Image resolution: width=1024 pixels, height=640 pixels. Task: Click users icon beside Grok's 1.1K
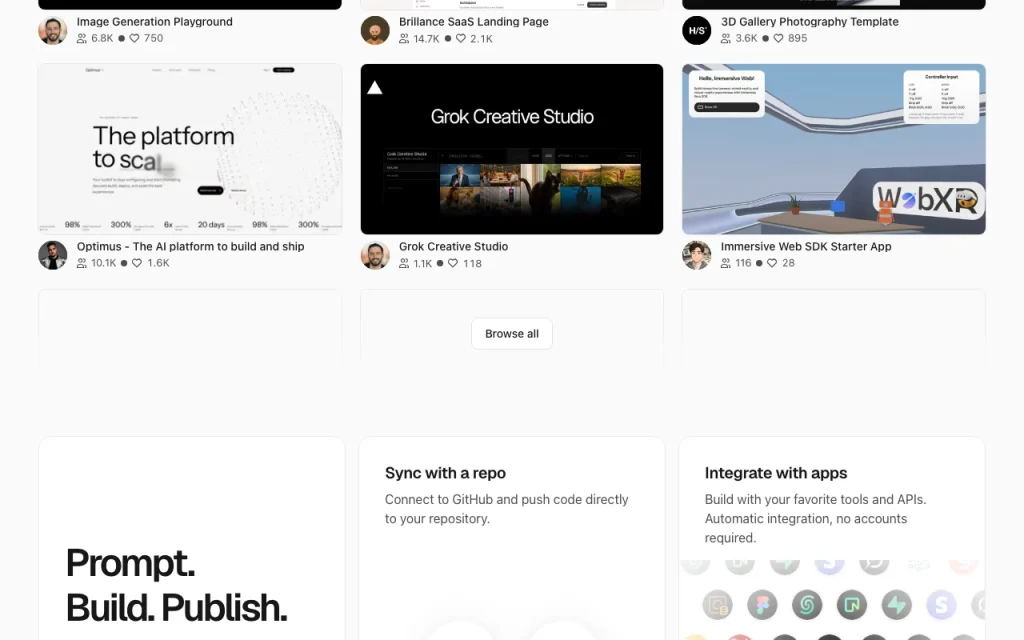(x=404, y=263)
